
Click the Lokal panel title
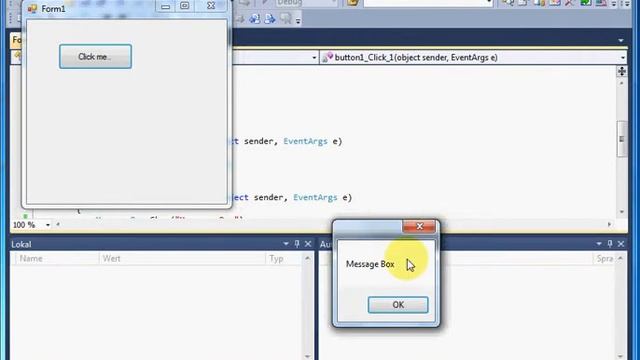point(21,244)
